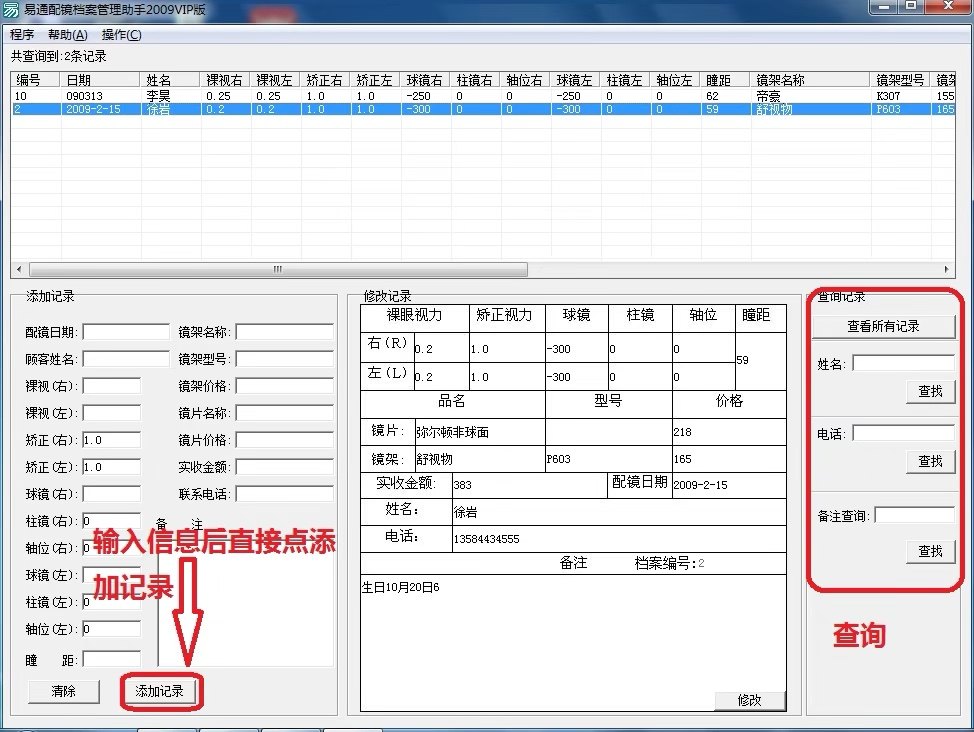Viewport: 974px width, 732px height.
Task: Click 查找 next to the 姓名 field
Action: (x=931, y=391)
